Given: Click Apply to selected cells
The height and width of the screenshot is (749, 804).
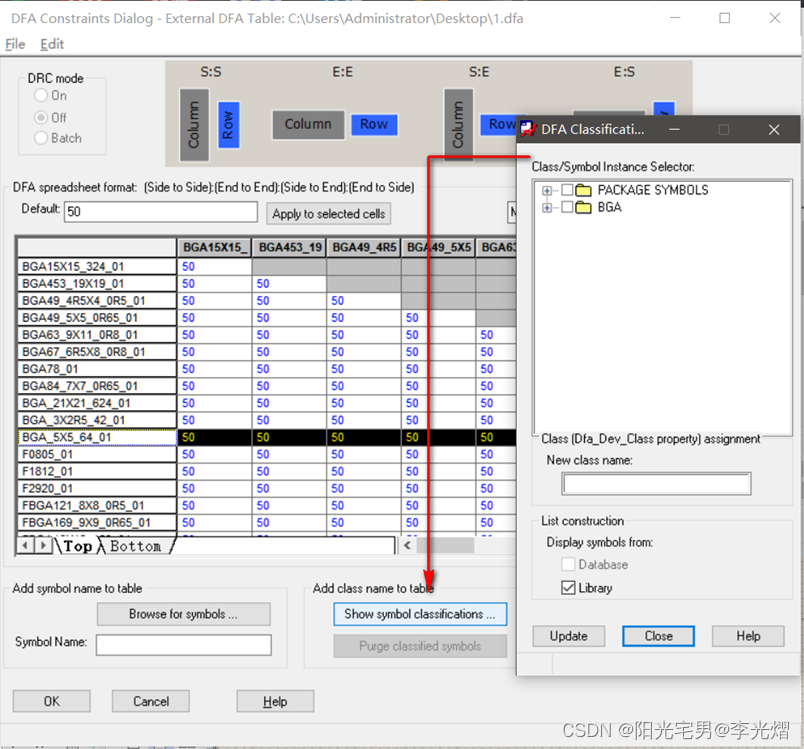Looking at the screenshot, I should 330,214.
